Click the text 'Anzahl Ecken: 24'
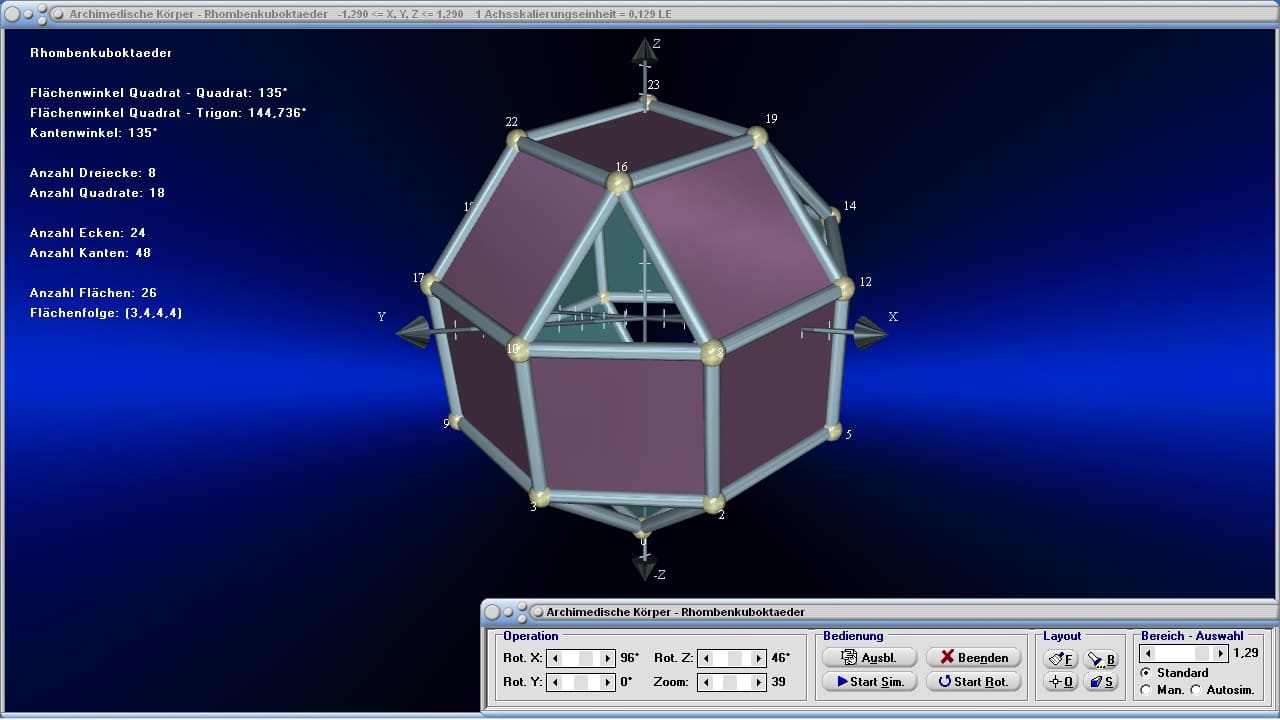The image size is (1280, 720). [88, 233]
